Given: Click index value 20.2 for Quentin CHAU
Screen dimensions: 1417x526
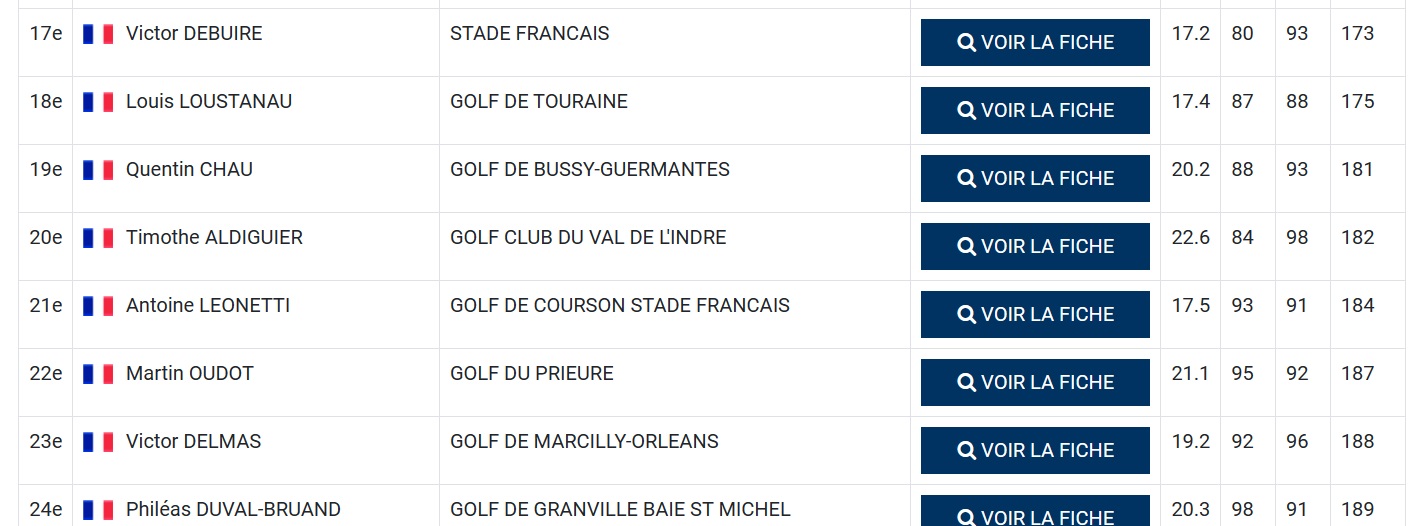Looking at the screenshot, I should pos(1190,170).
